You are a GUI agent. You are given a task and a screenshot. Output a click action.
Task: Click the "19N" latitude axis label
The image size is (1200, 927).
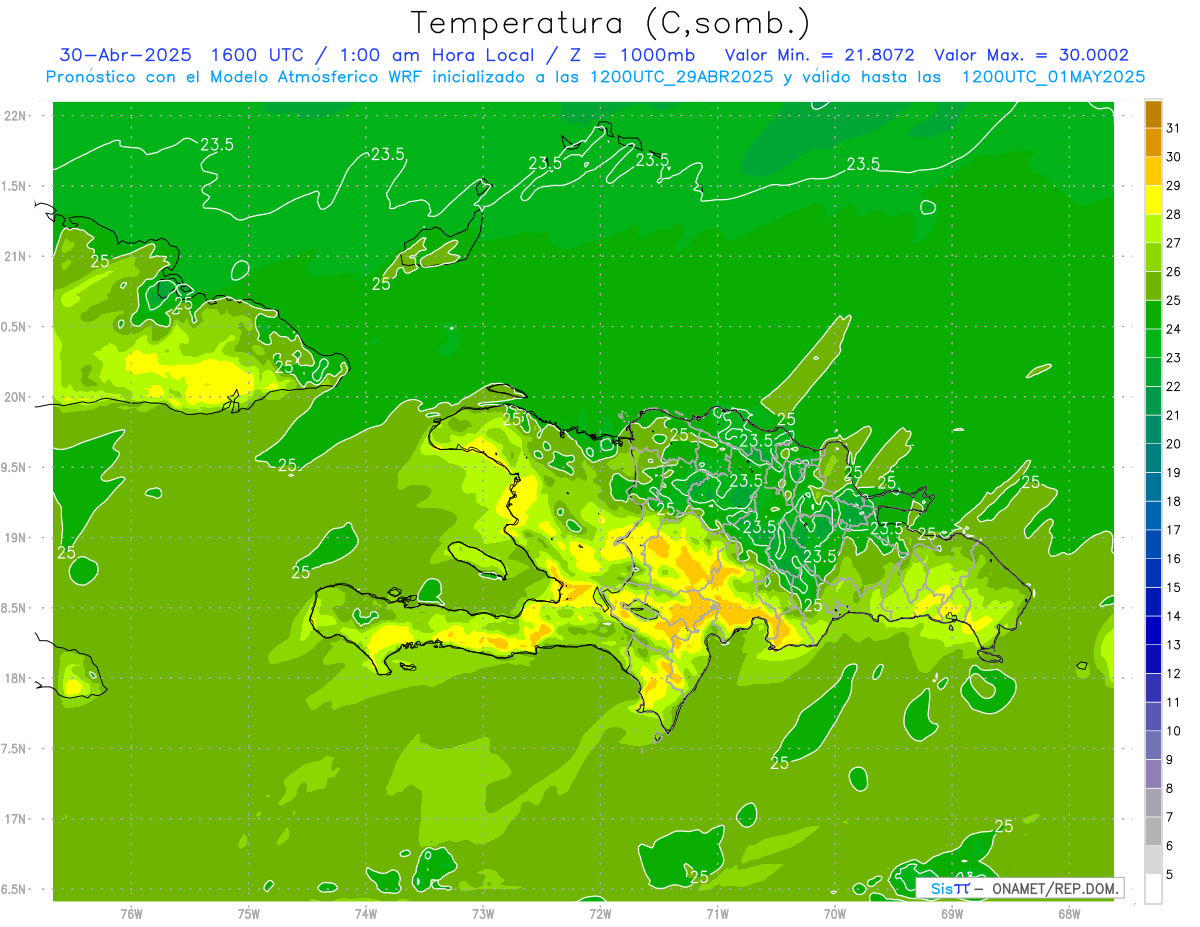tap(15, 538)
